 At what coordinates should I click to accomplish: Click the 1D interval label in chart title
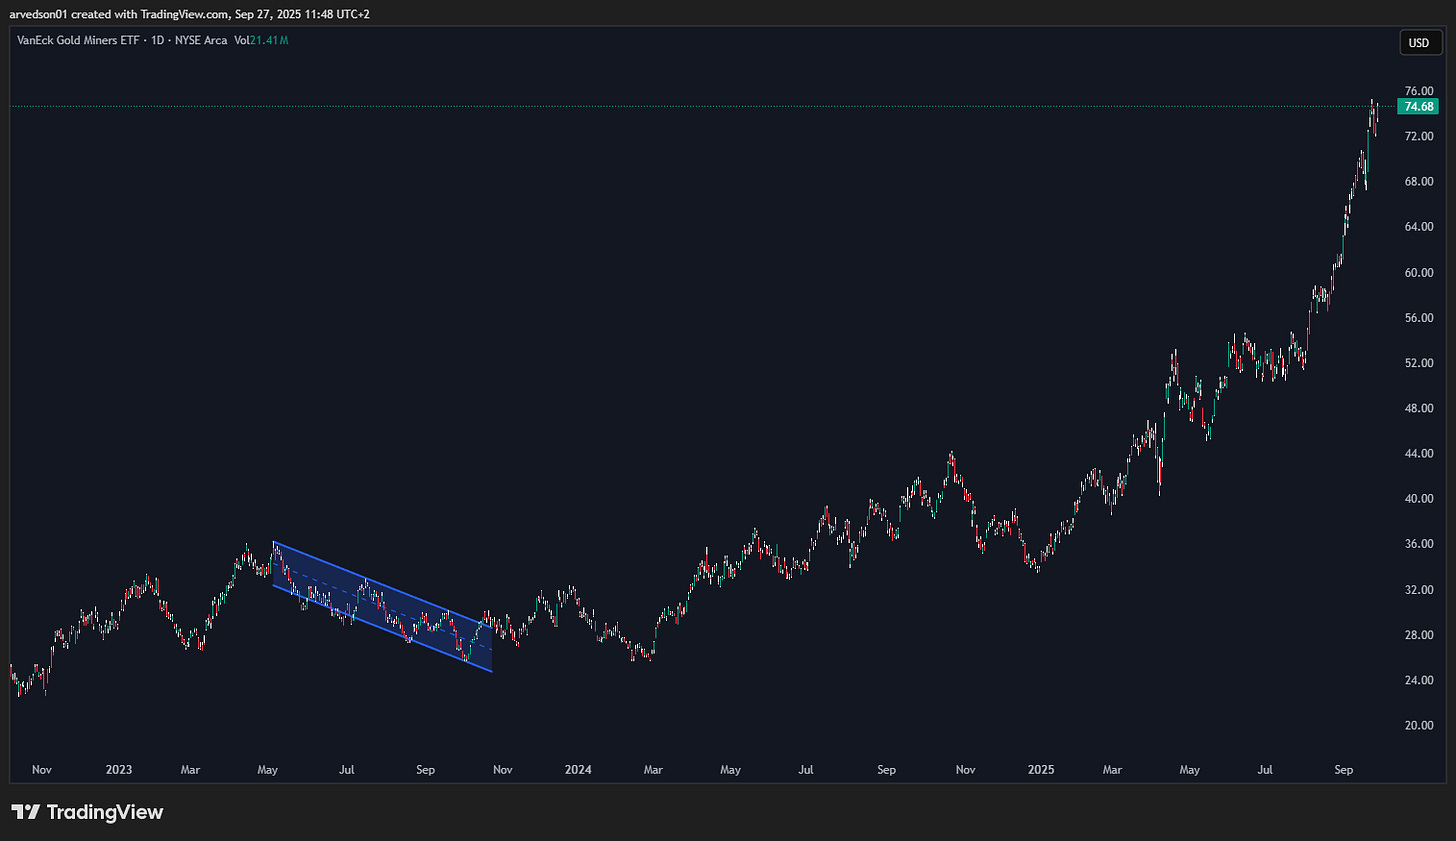(158, 41)
